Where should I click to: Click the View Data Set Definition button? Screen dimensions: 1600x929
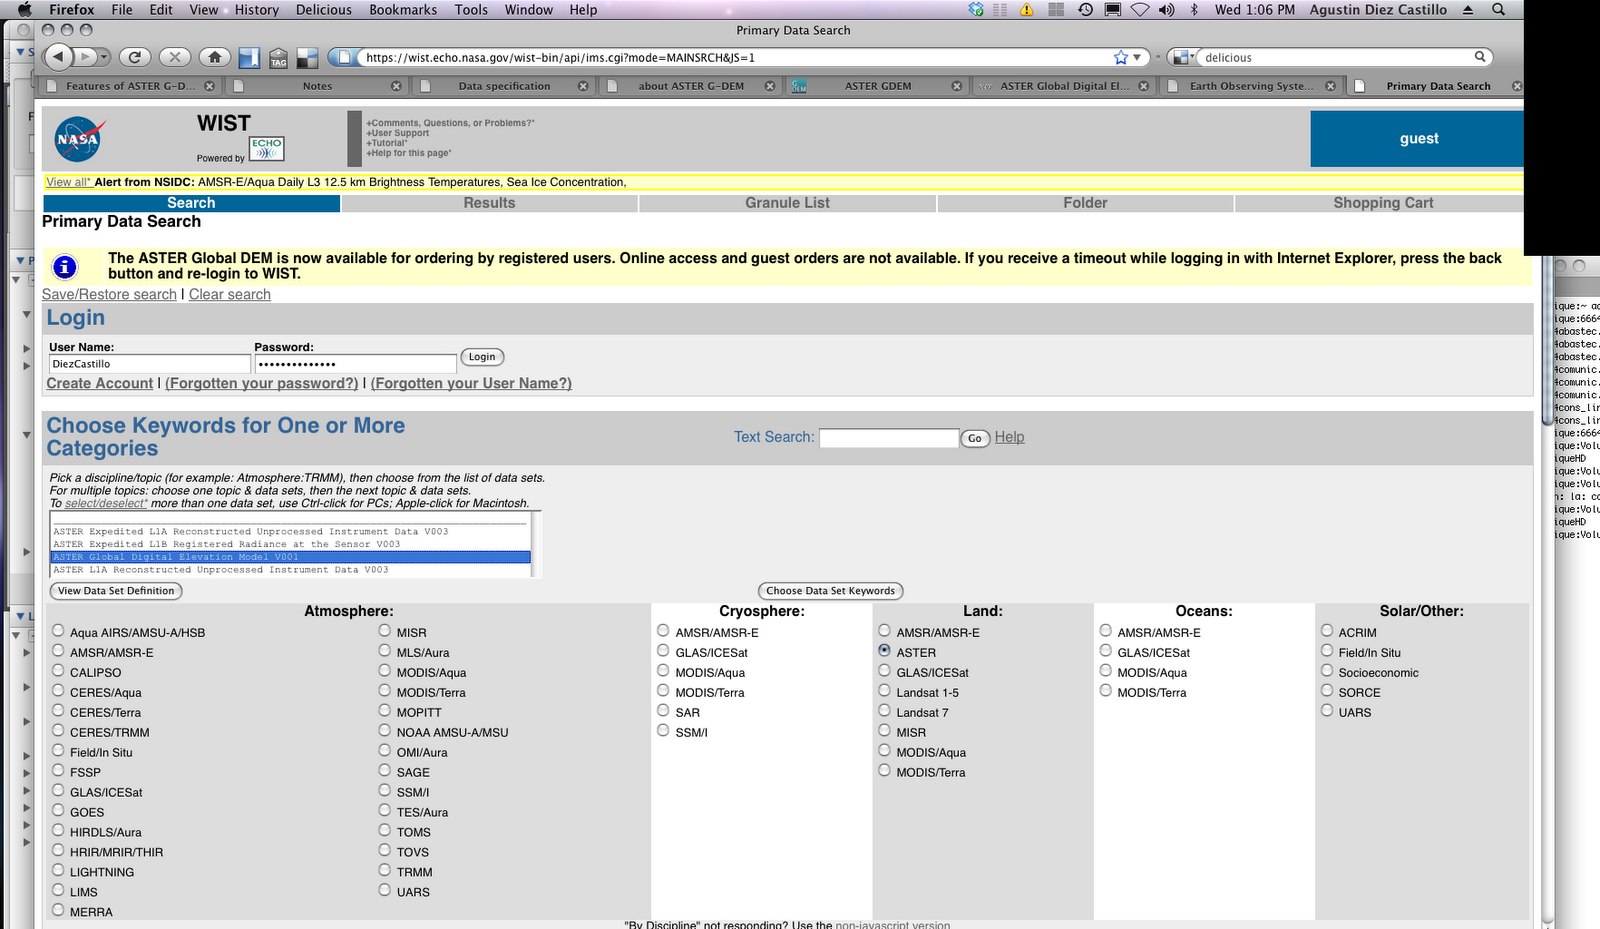click(x=116, y=591)
